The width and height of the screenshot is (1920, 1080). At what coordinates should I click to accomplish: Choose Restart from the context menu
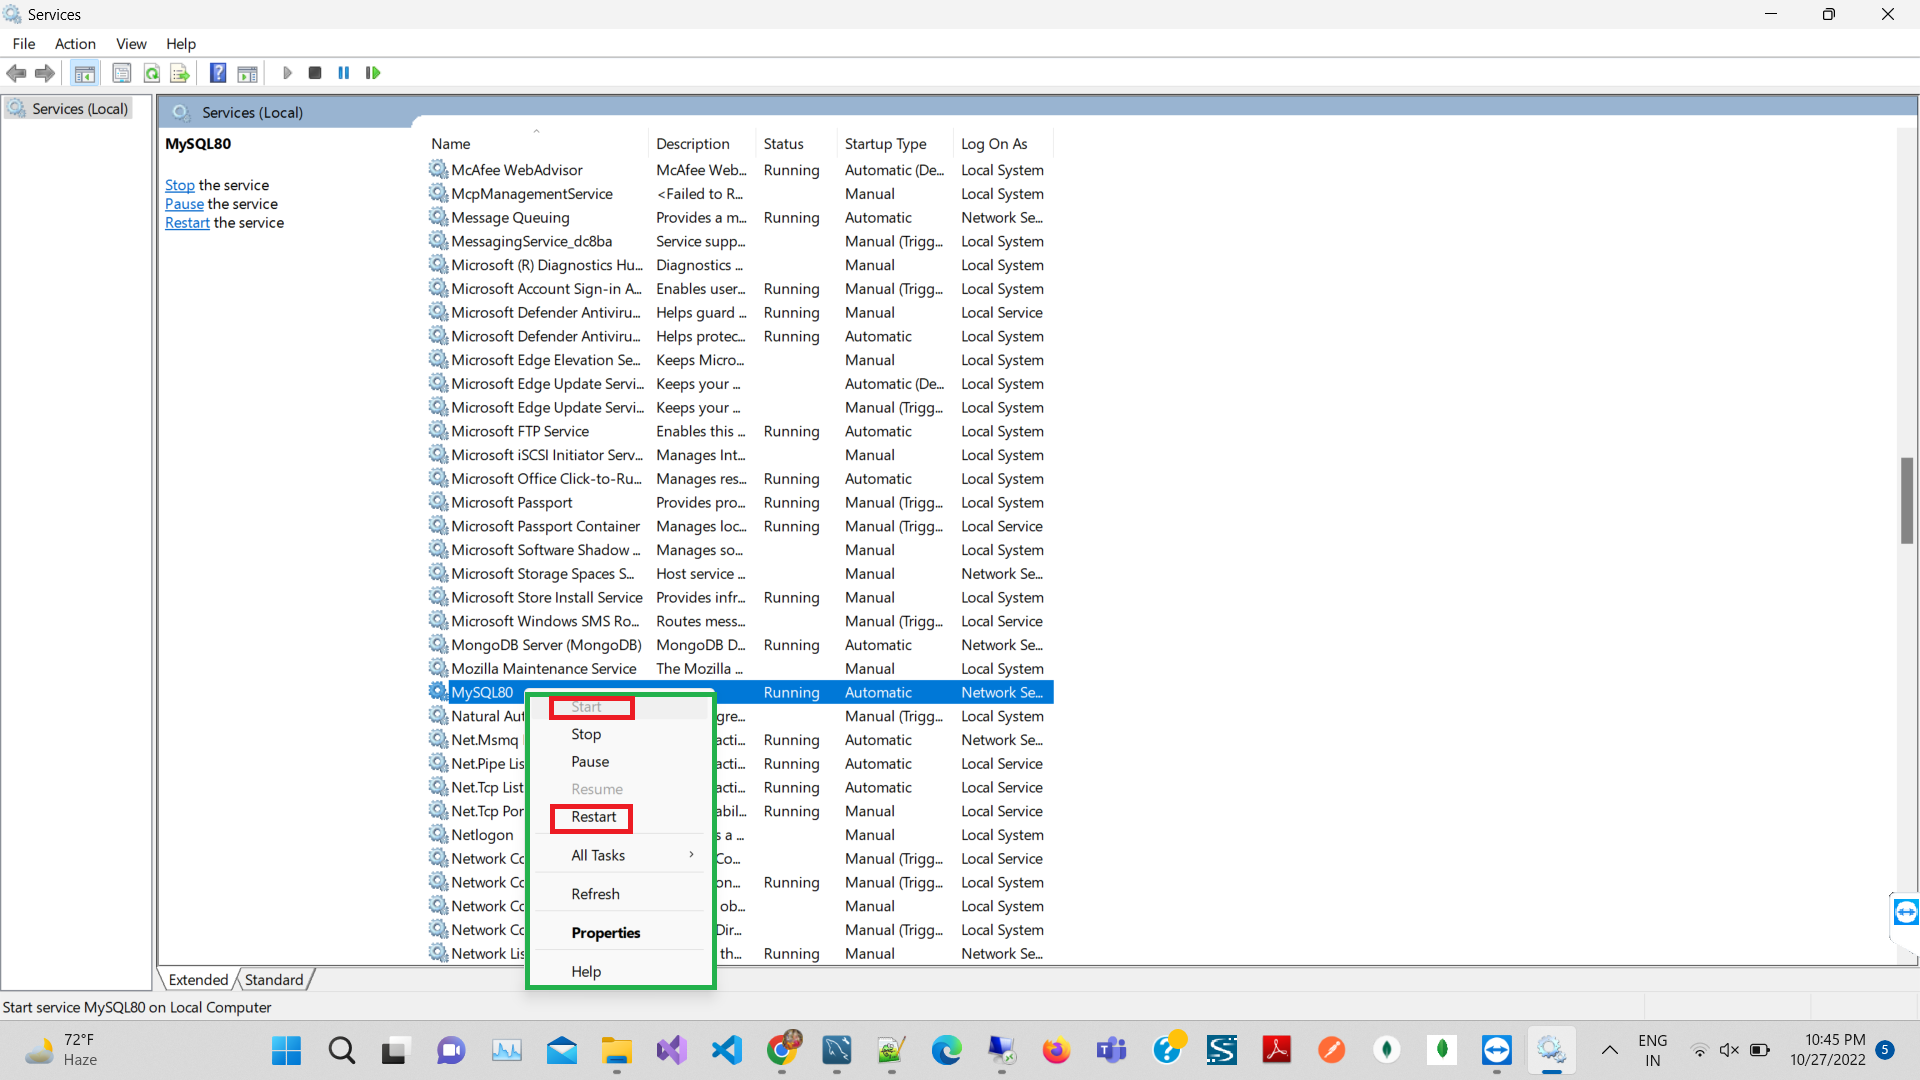point(593,817)
